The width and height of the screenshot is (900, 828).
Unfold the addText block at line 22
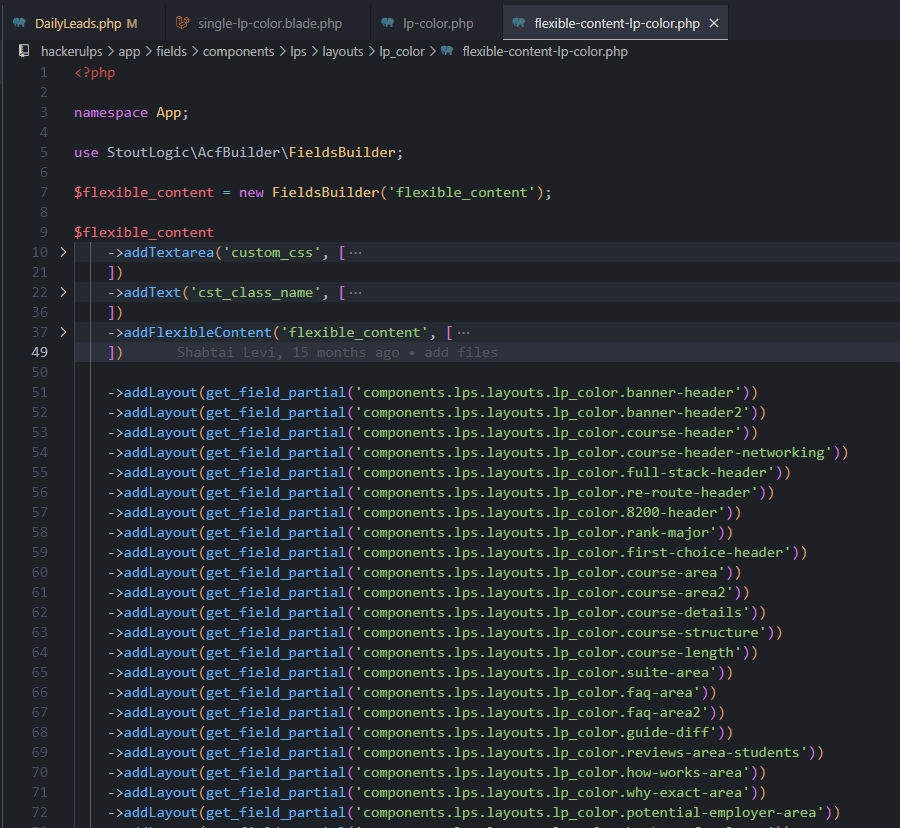(63, 292)
